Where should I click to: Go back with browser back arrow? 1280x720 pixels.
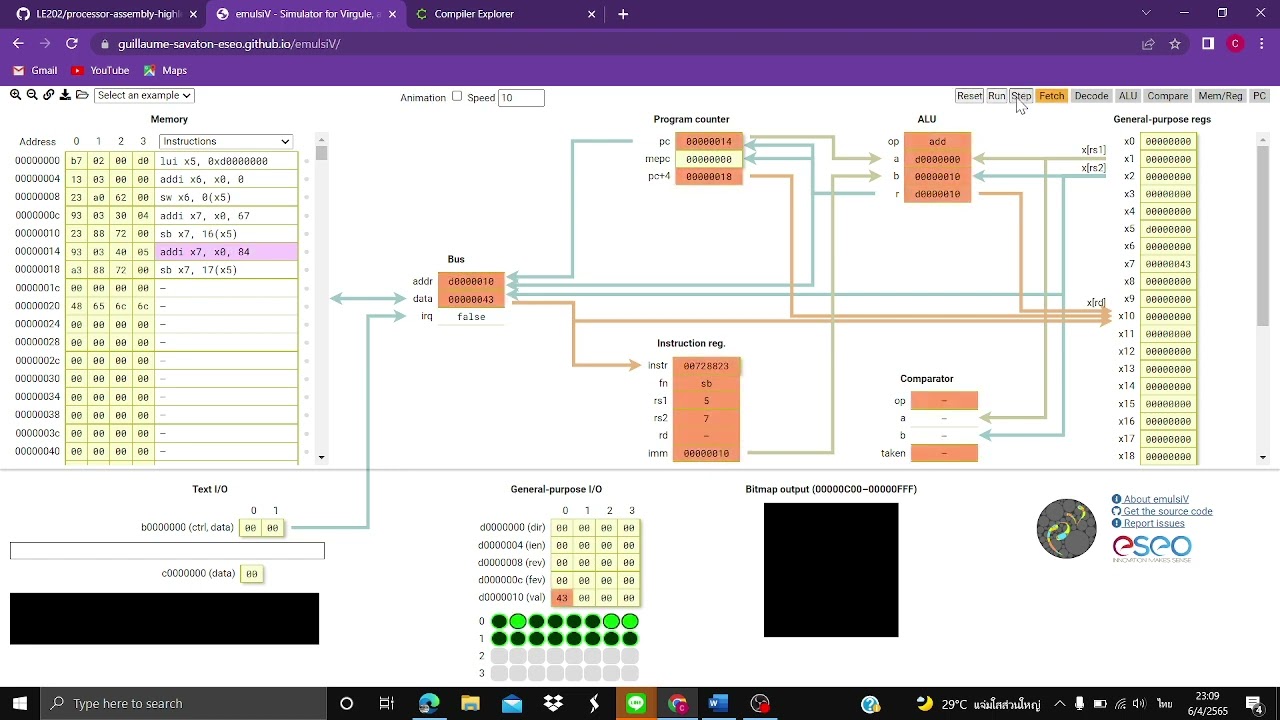click(18, 44)
